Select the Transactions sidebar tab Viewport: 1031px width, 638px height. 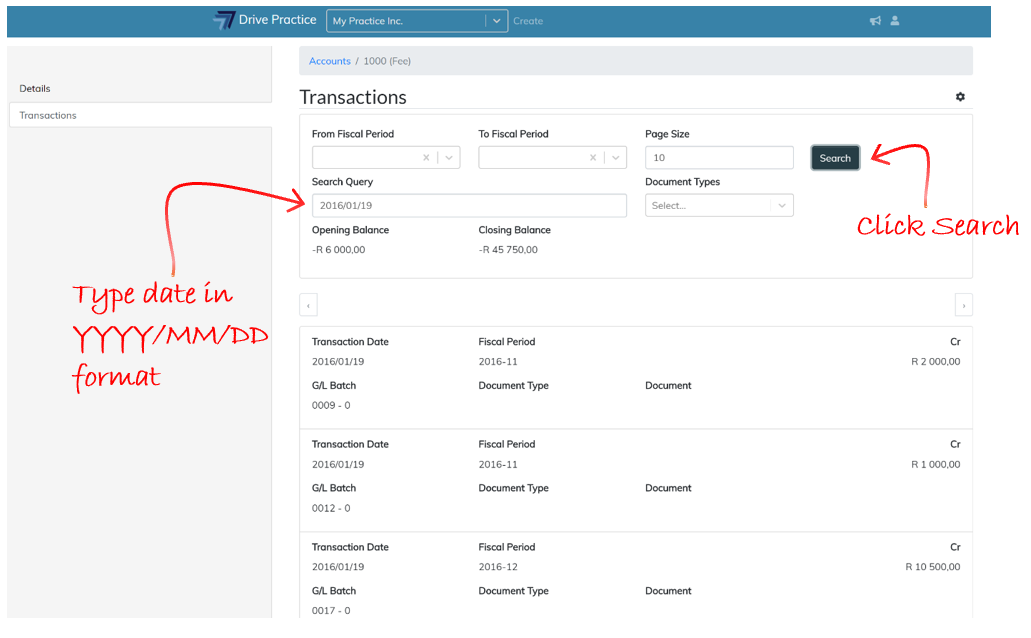coord(48,116)
